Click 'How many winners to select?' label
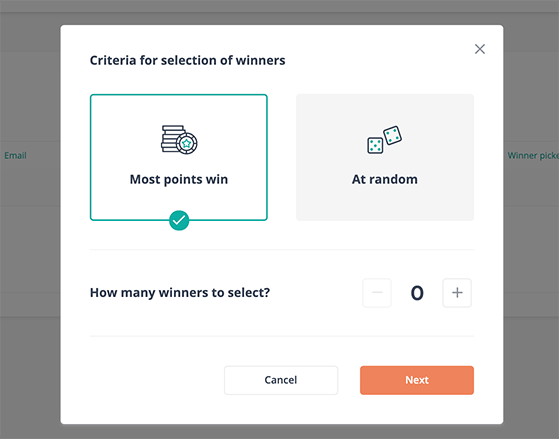Image resolution: width=559 pixels, height=439 pixels. point(180,293)
